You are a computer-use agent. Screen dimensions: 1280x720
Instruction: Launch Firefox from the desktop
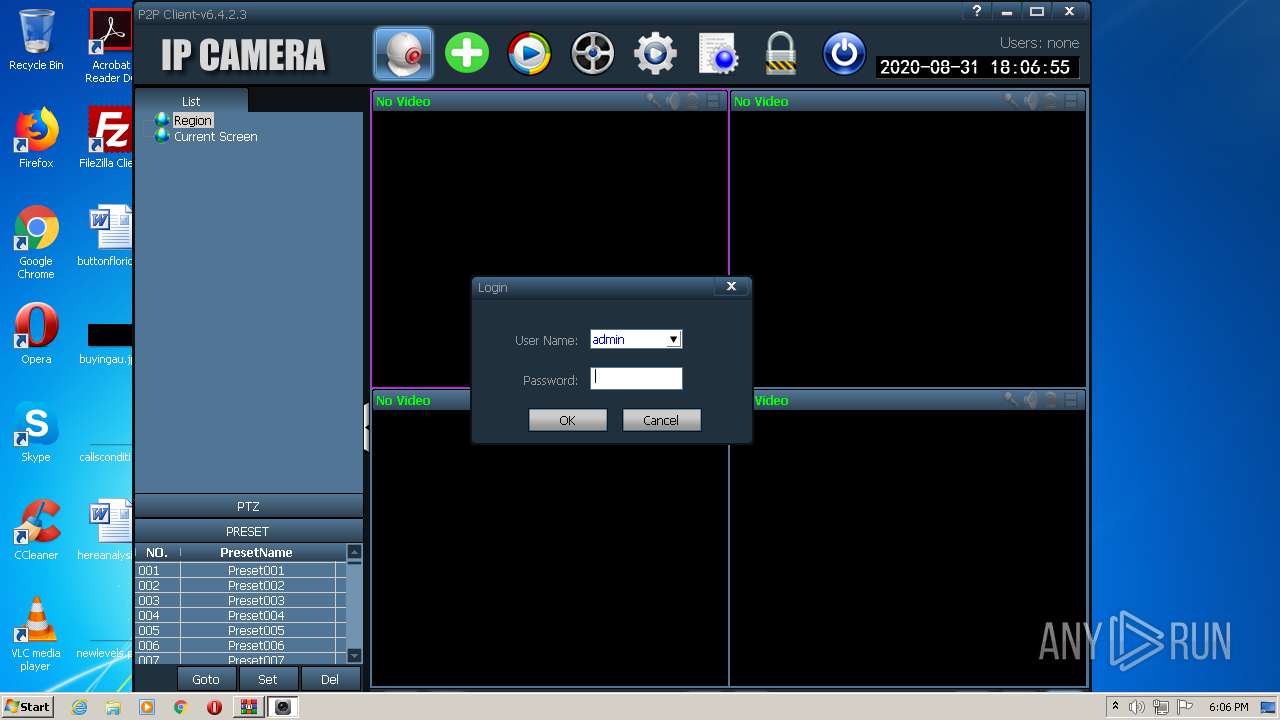click(x=36, y=138)
